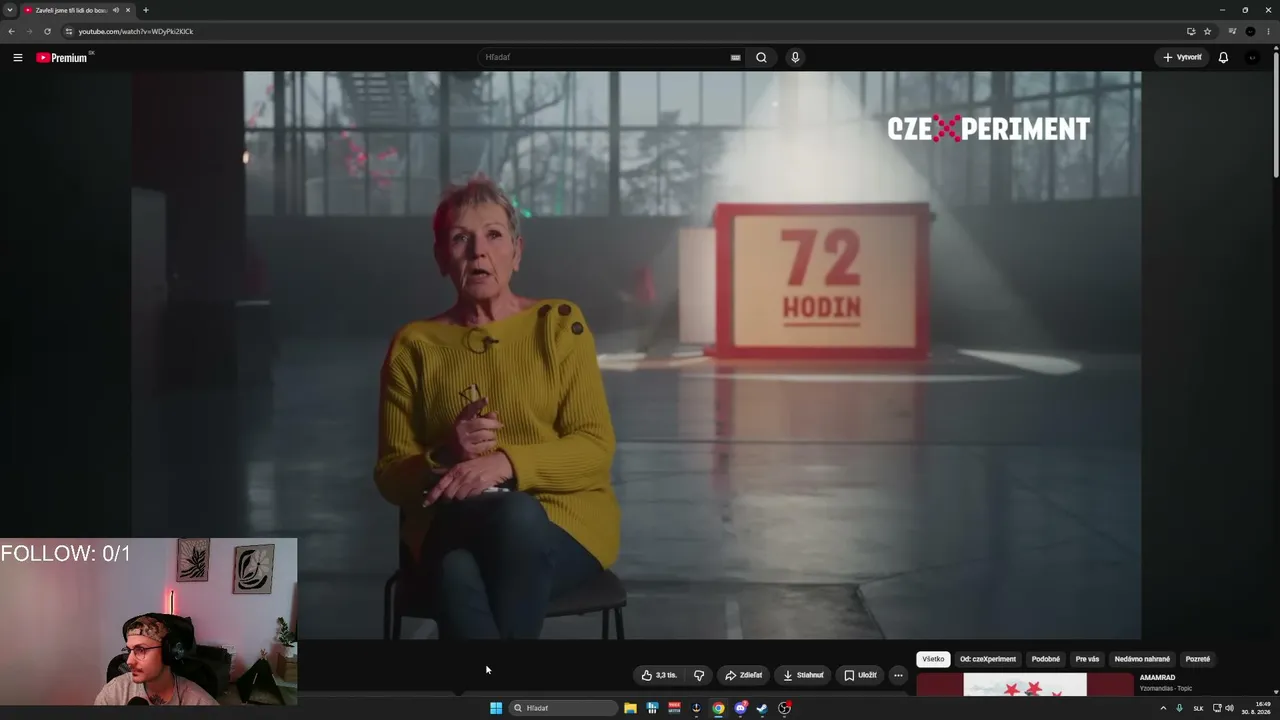This screenshot has height=720, width=1280.
Task: View site information icon in address bar
Action: click(x=68, y=31)
